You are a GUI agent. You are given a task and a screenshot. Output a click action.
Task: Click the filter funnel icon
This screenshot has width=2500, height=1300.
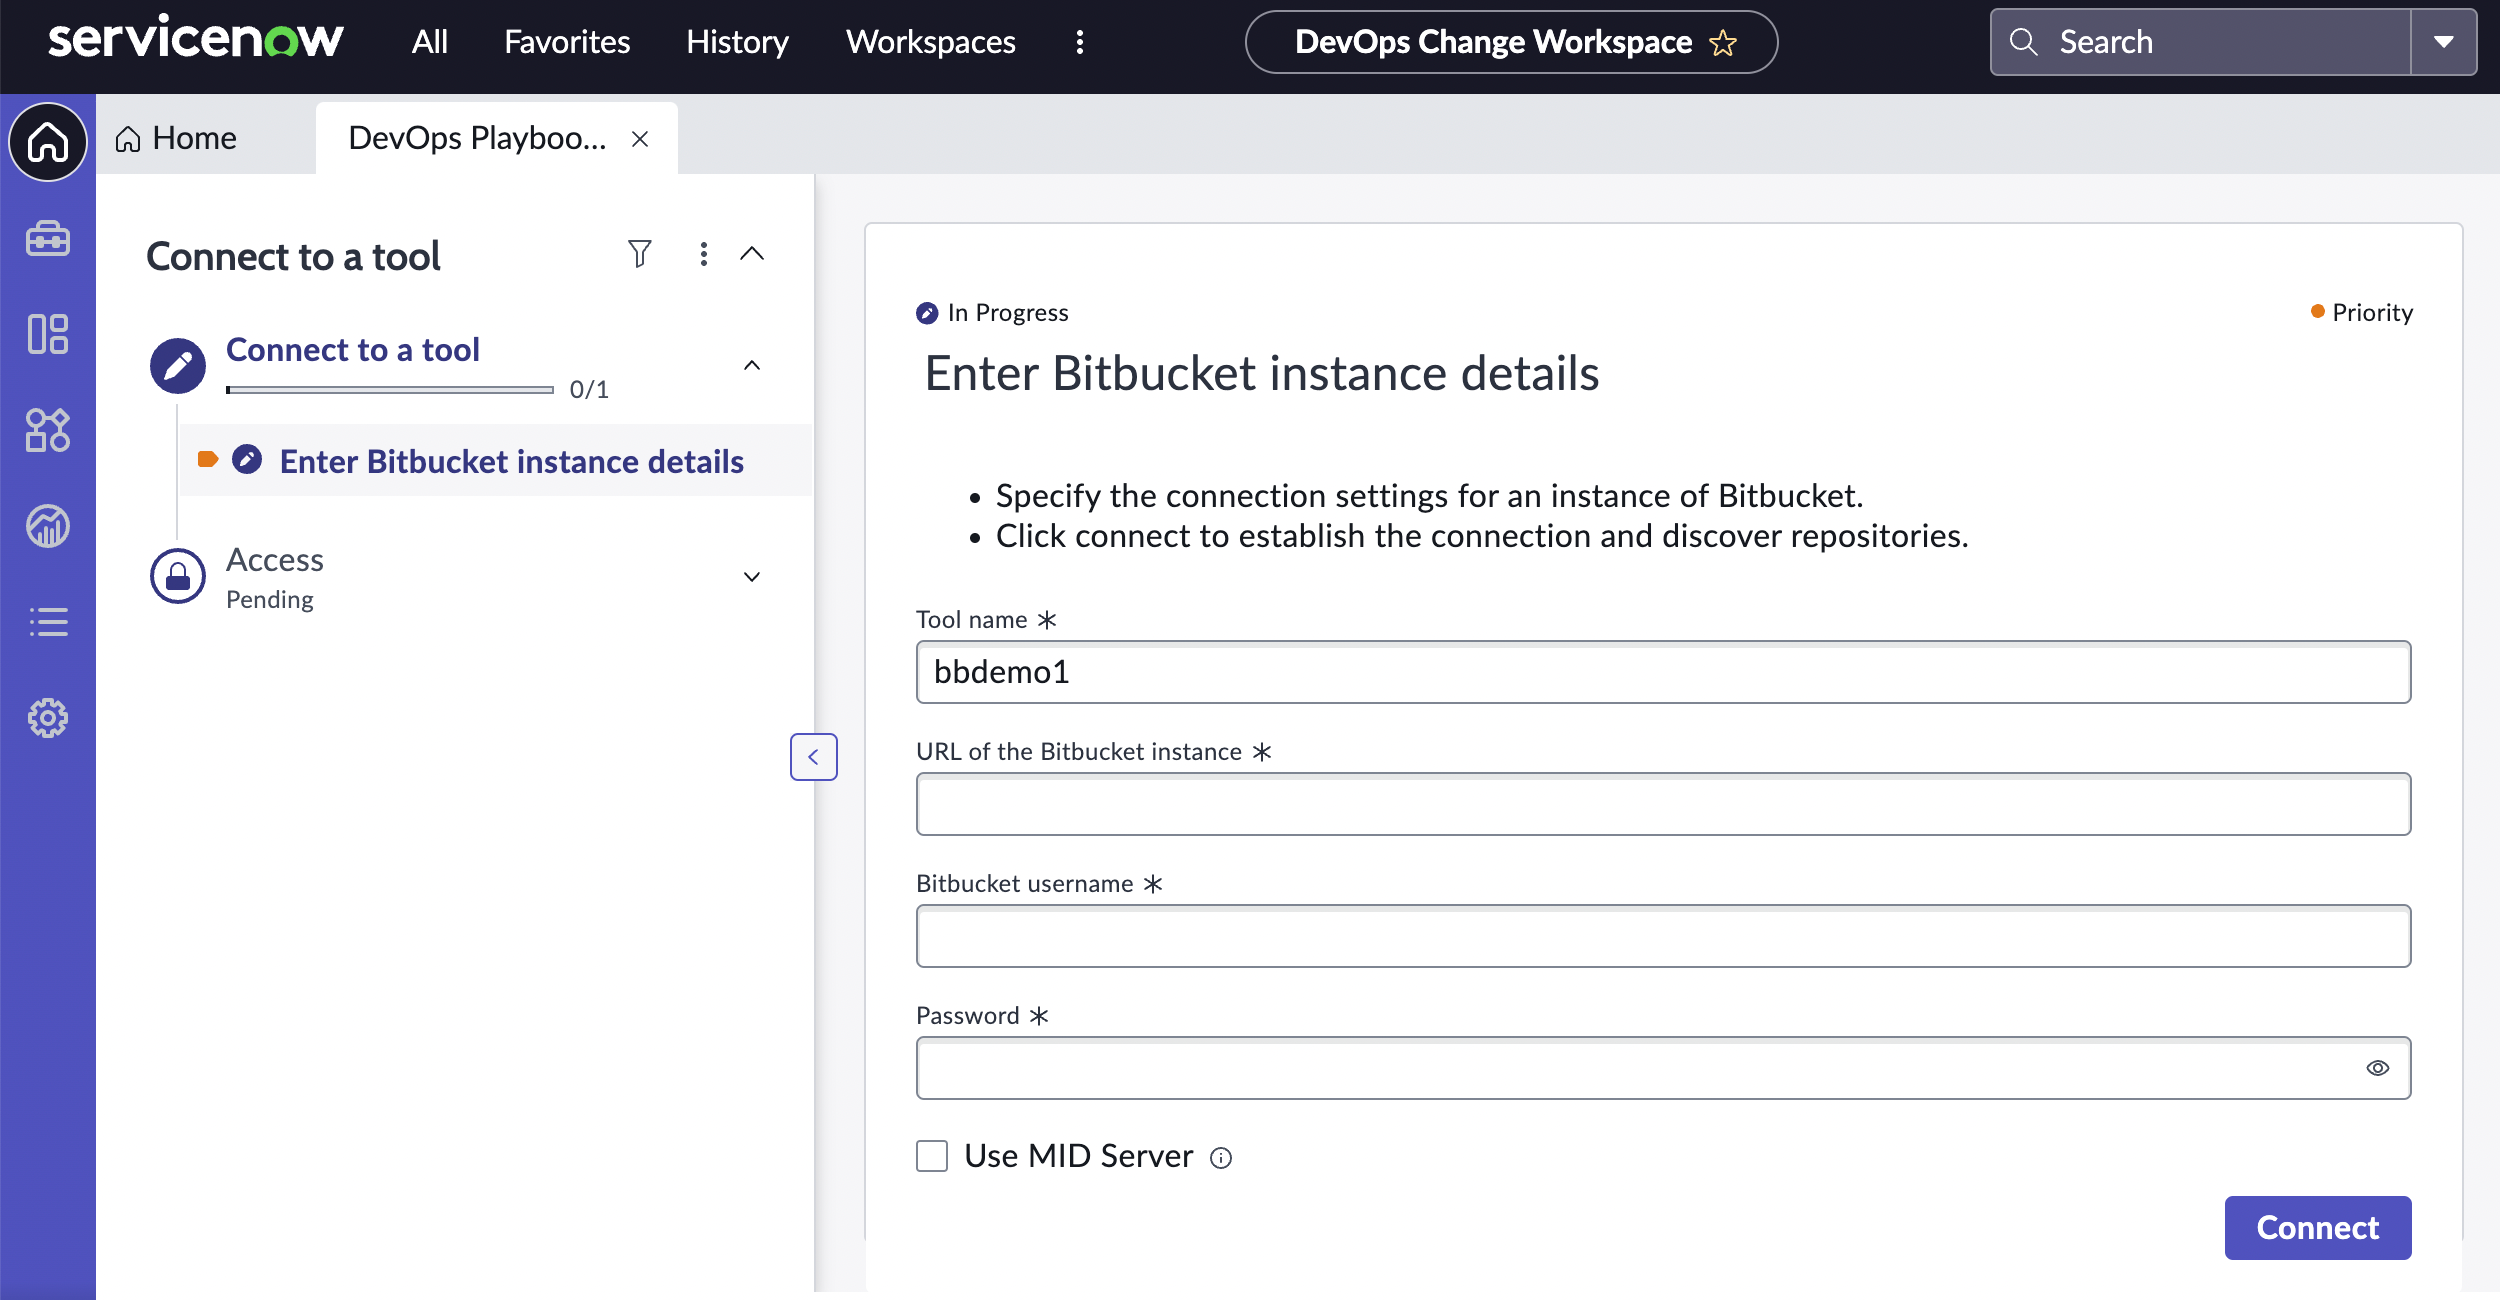(x=640, y=254)
